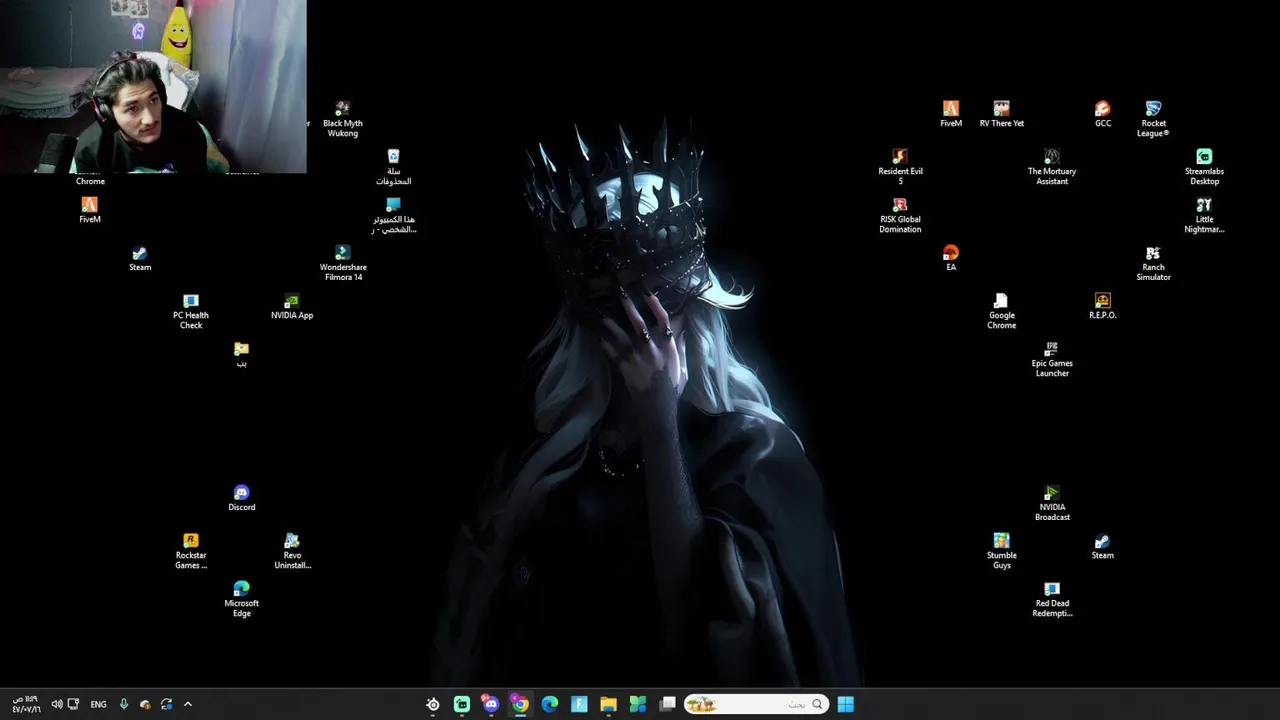Screen dimensions: 1280x720
Task: Open the Rocket League shortcut
Action: coord(1153,118)
